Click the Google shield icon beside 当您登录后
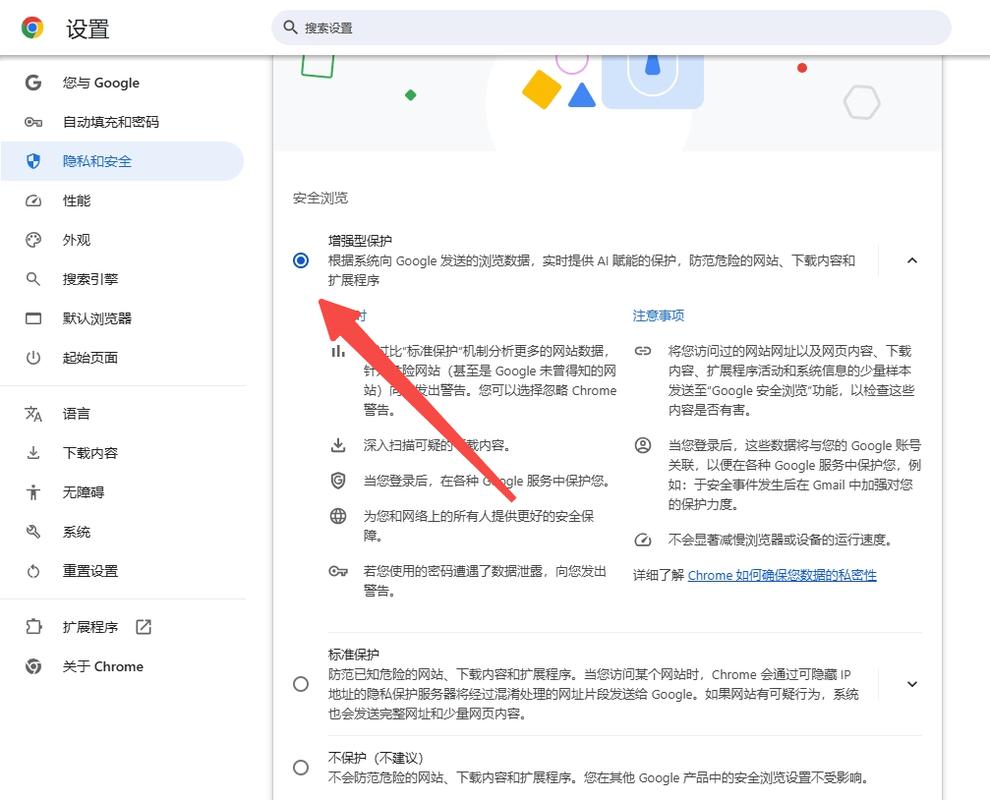 [338, 481]
